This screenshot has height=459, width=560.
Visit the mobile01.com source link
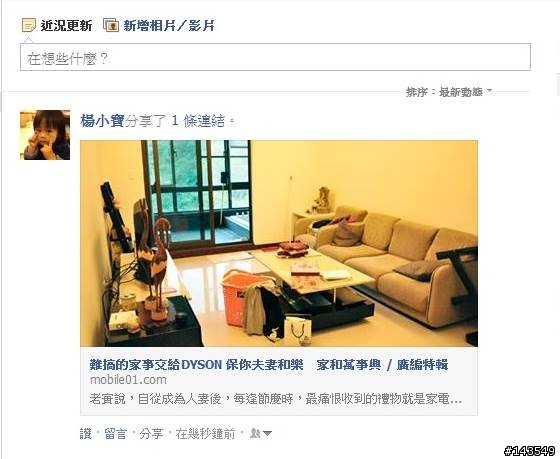point(128,380)
